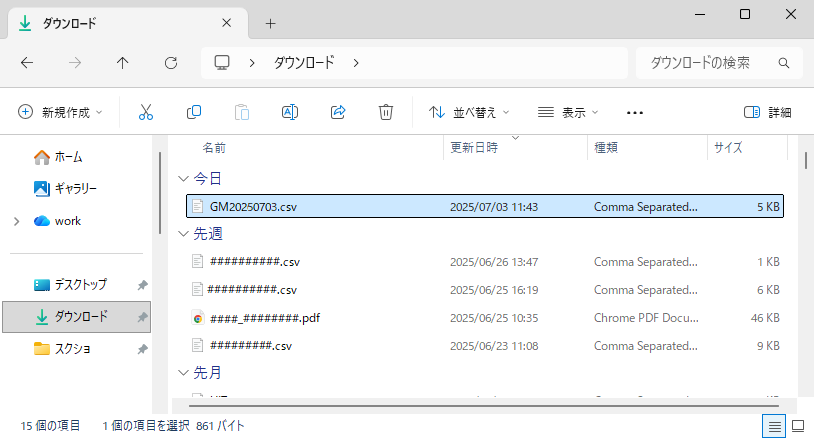Select the file GM20250703.csv
This screenshot has height=438, width=814.
[485, 207]
